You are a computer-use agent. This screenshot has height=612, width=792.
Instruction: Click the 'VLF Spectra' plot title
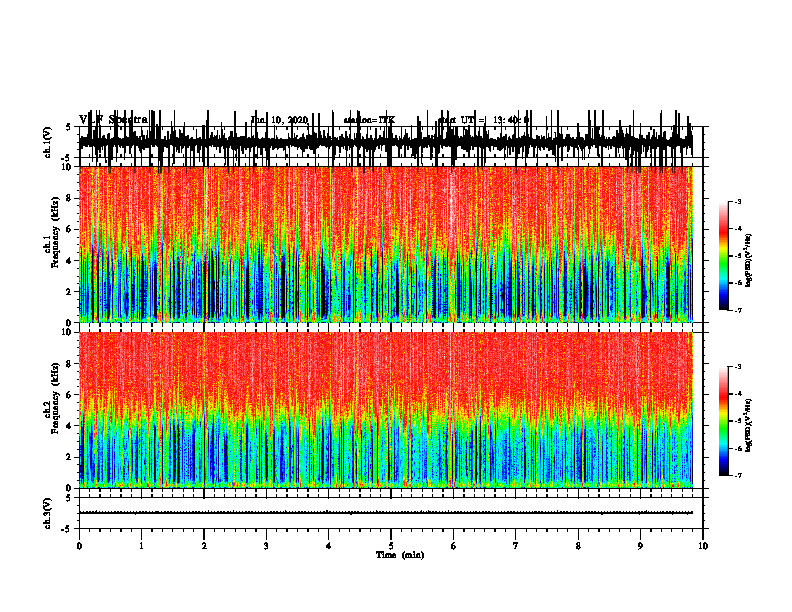click(114, 119)
